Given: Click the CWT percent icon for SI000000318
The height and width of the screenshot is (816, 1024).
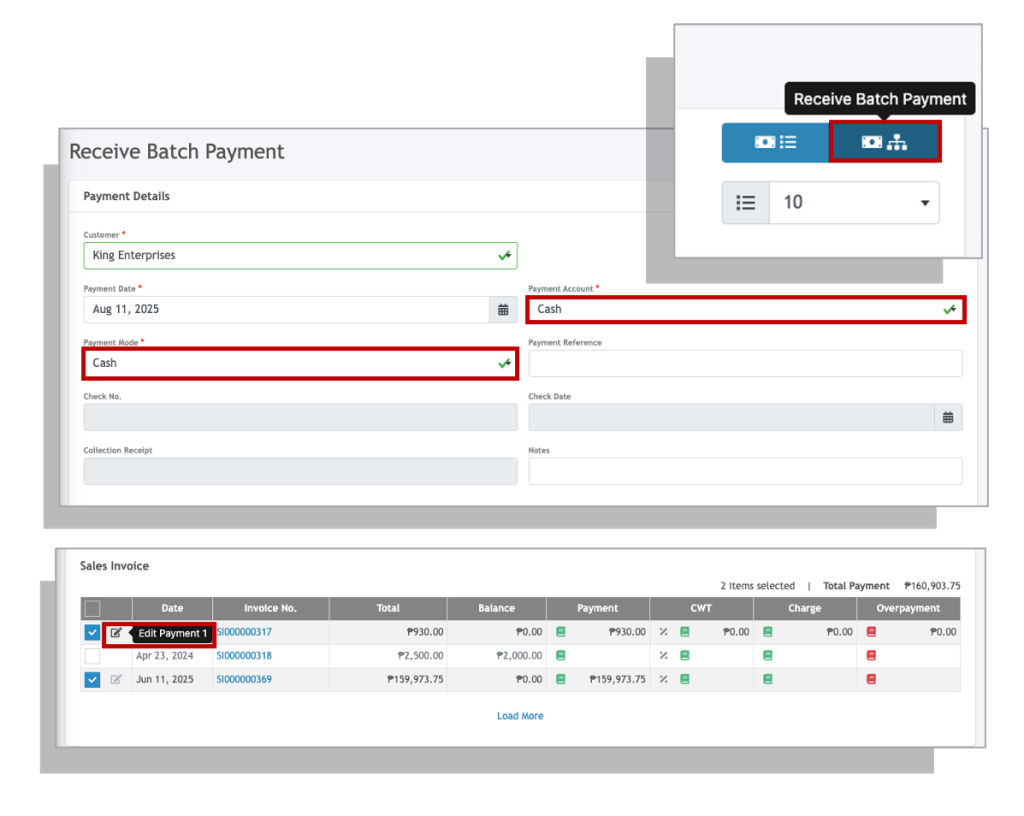Looking at the screenshot, I should pyautogui.click(x=664, y=655).
